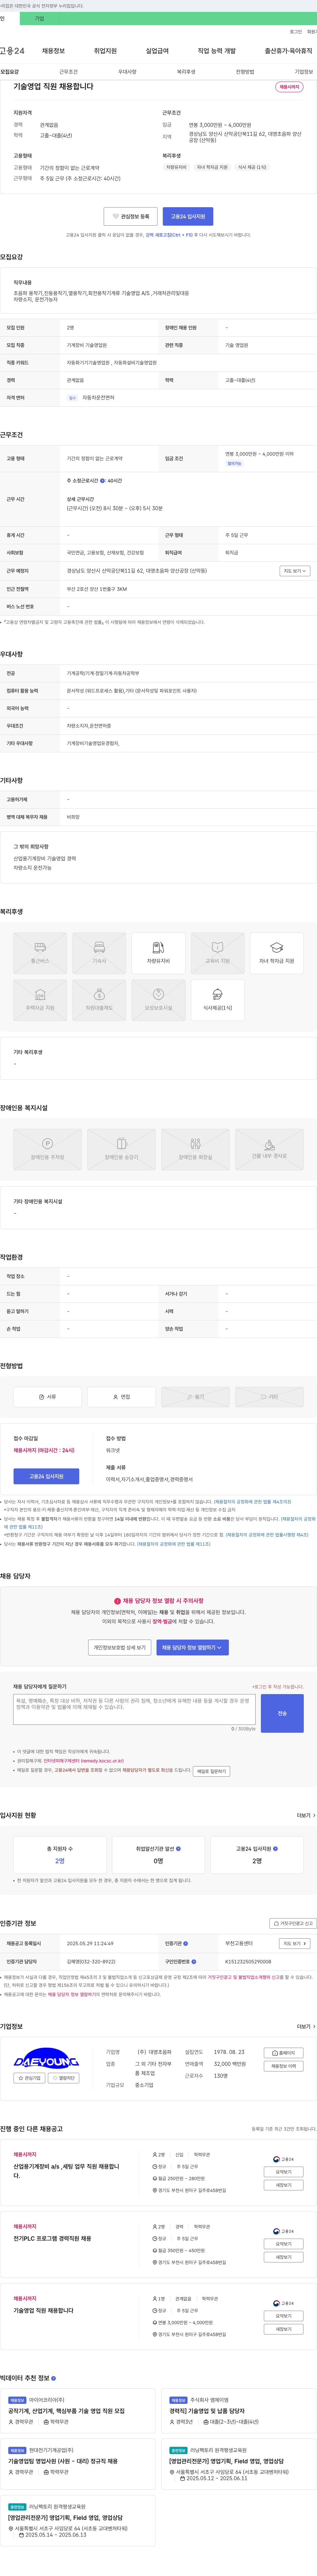This screenshot has height=2576, width=317.
Task: Click the 거짓구인광고 신고 button
Action: click(293, 1923)
